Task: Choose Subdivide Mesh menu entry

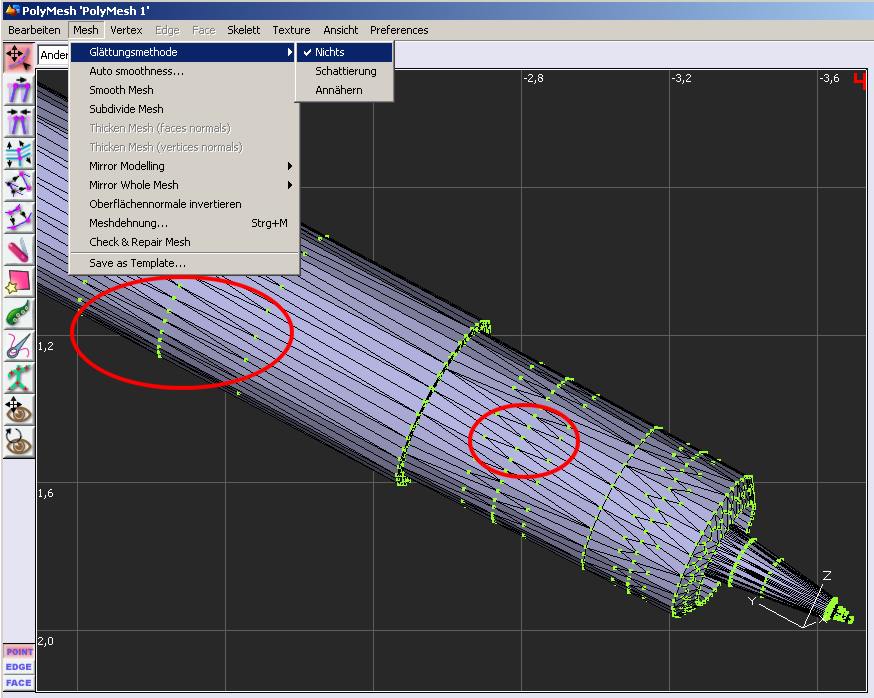Action: [x=183, y=109]
